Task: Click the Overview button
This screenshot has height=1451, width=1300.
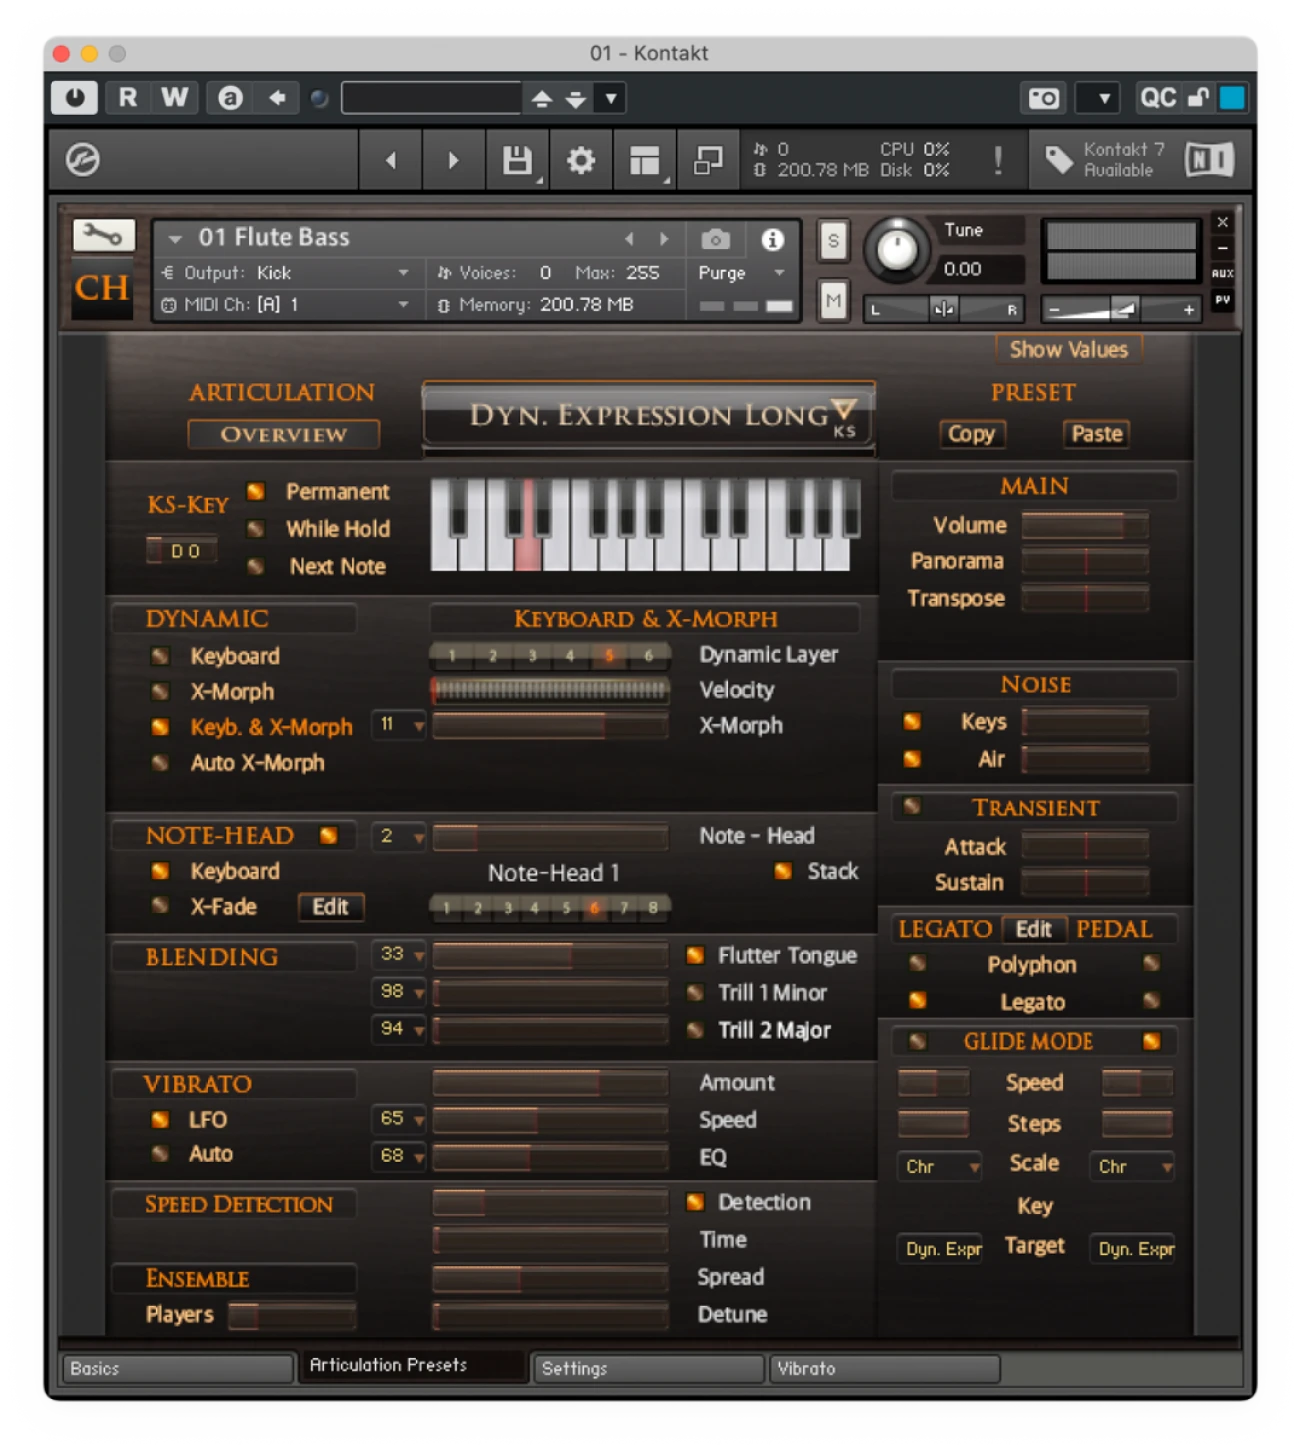Action: click(x=283, y=434)
